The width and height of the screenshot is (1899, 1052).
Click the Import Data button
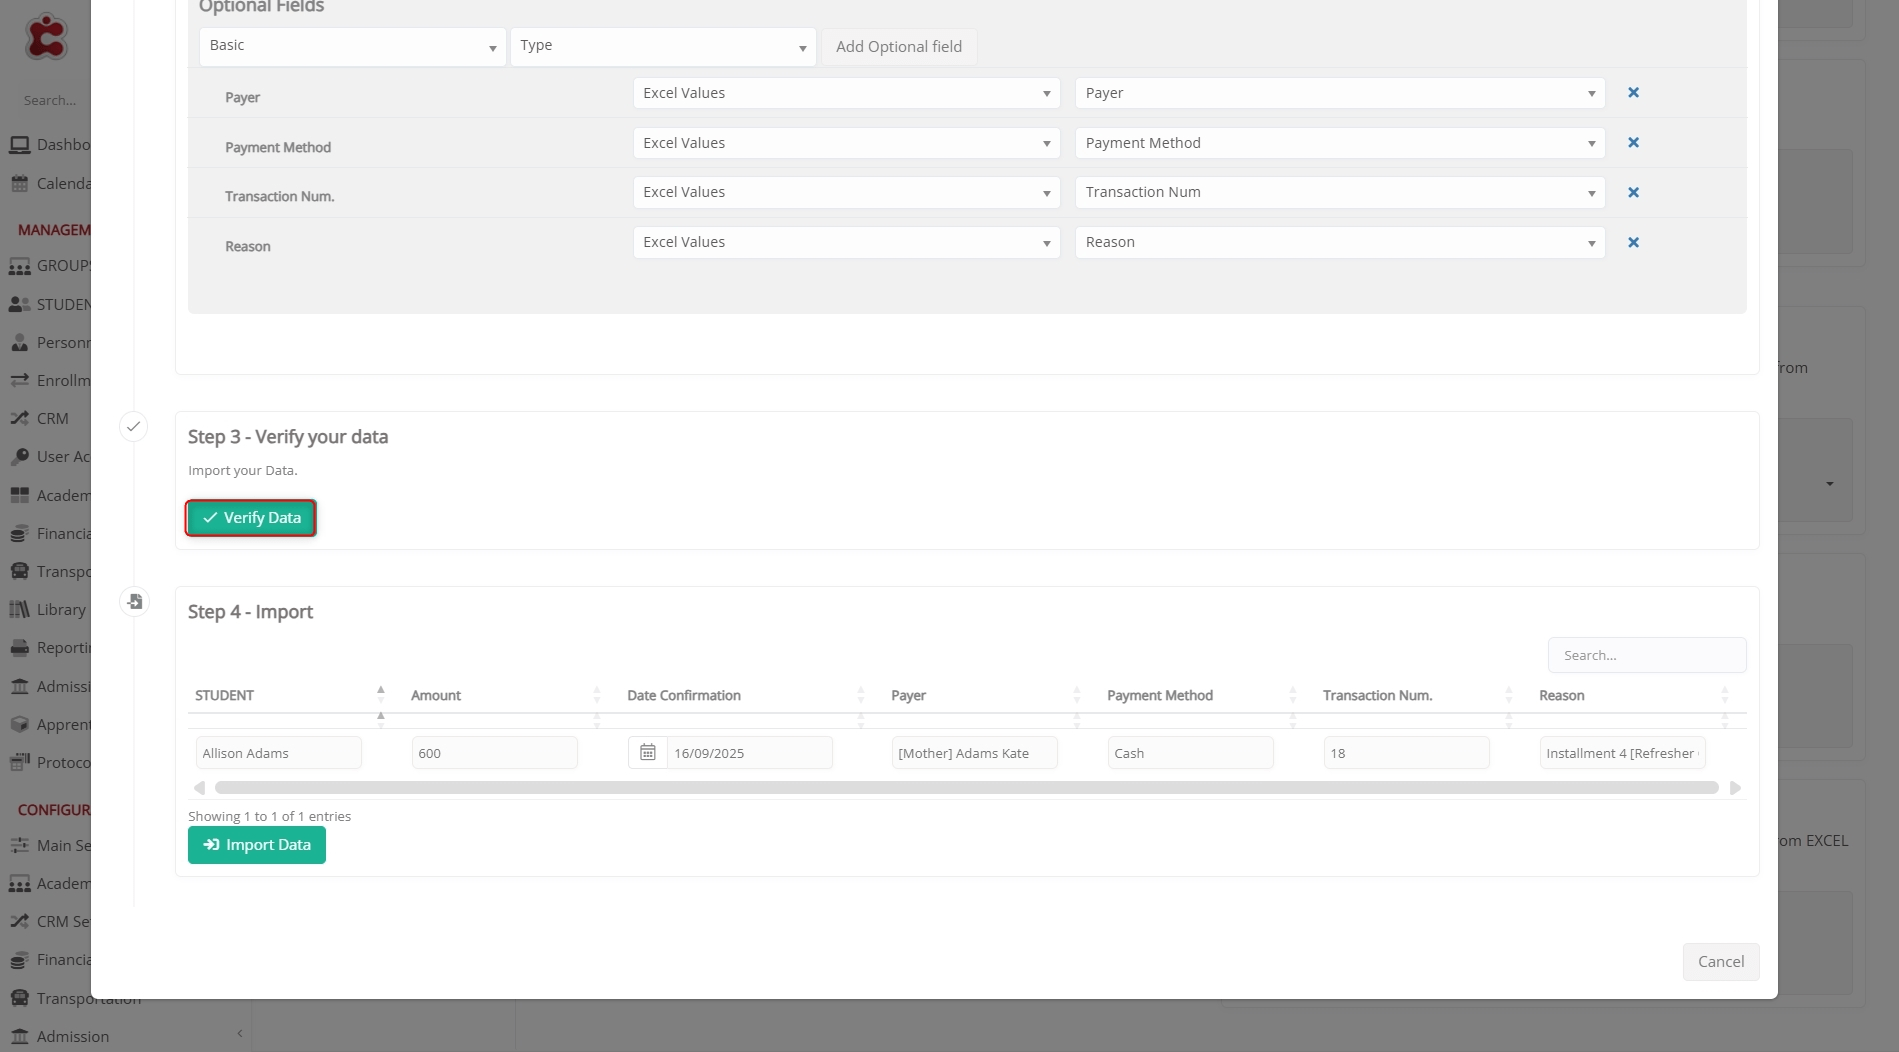pyautogui.click(x=257, y=845)
